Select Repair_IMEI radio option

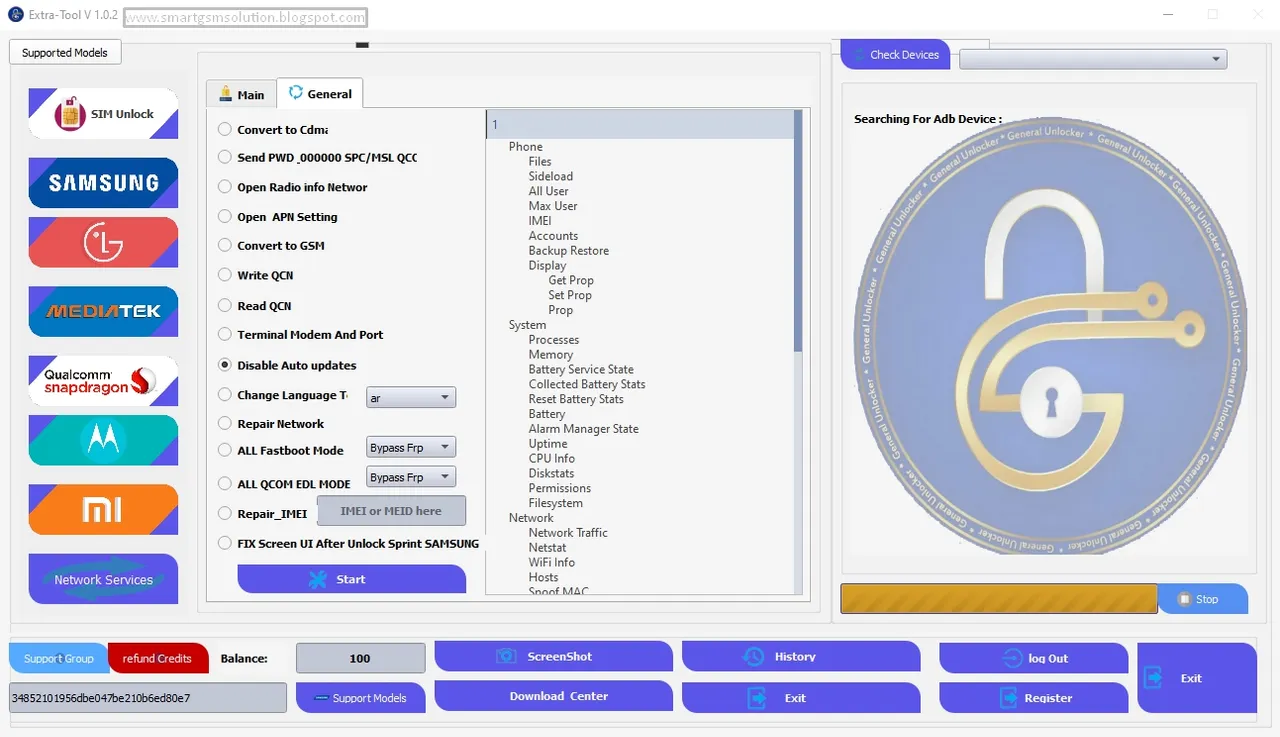[x=226, y=513]
